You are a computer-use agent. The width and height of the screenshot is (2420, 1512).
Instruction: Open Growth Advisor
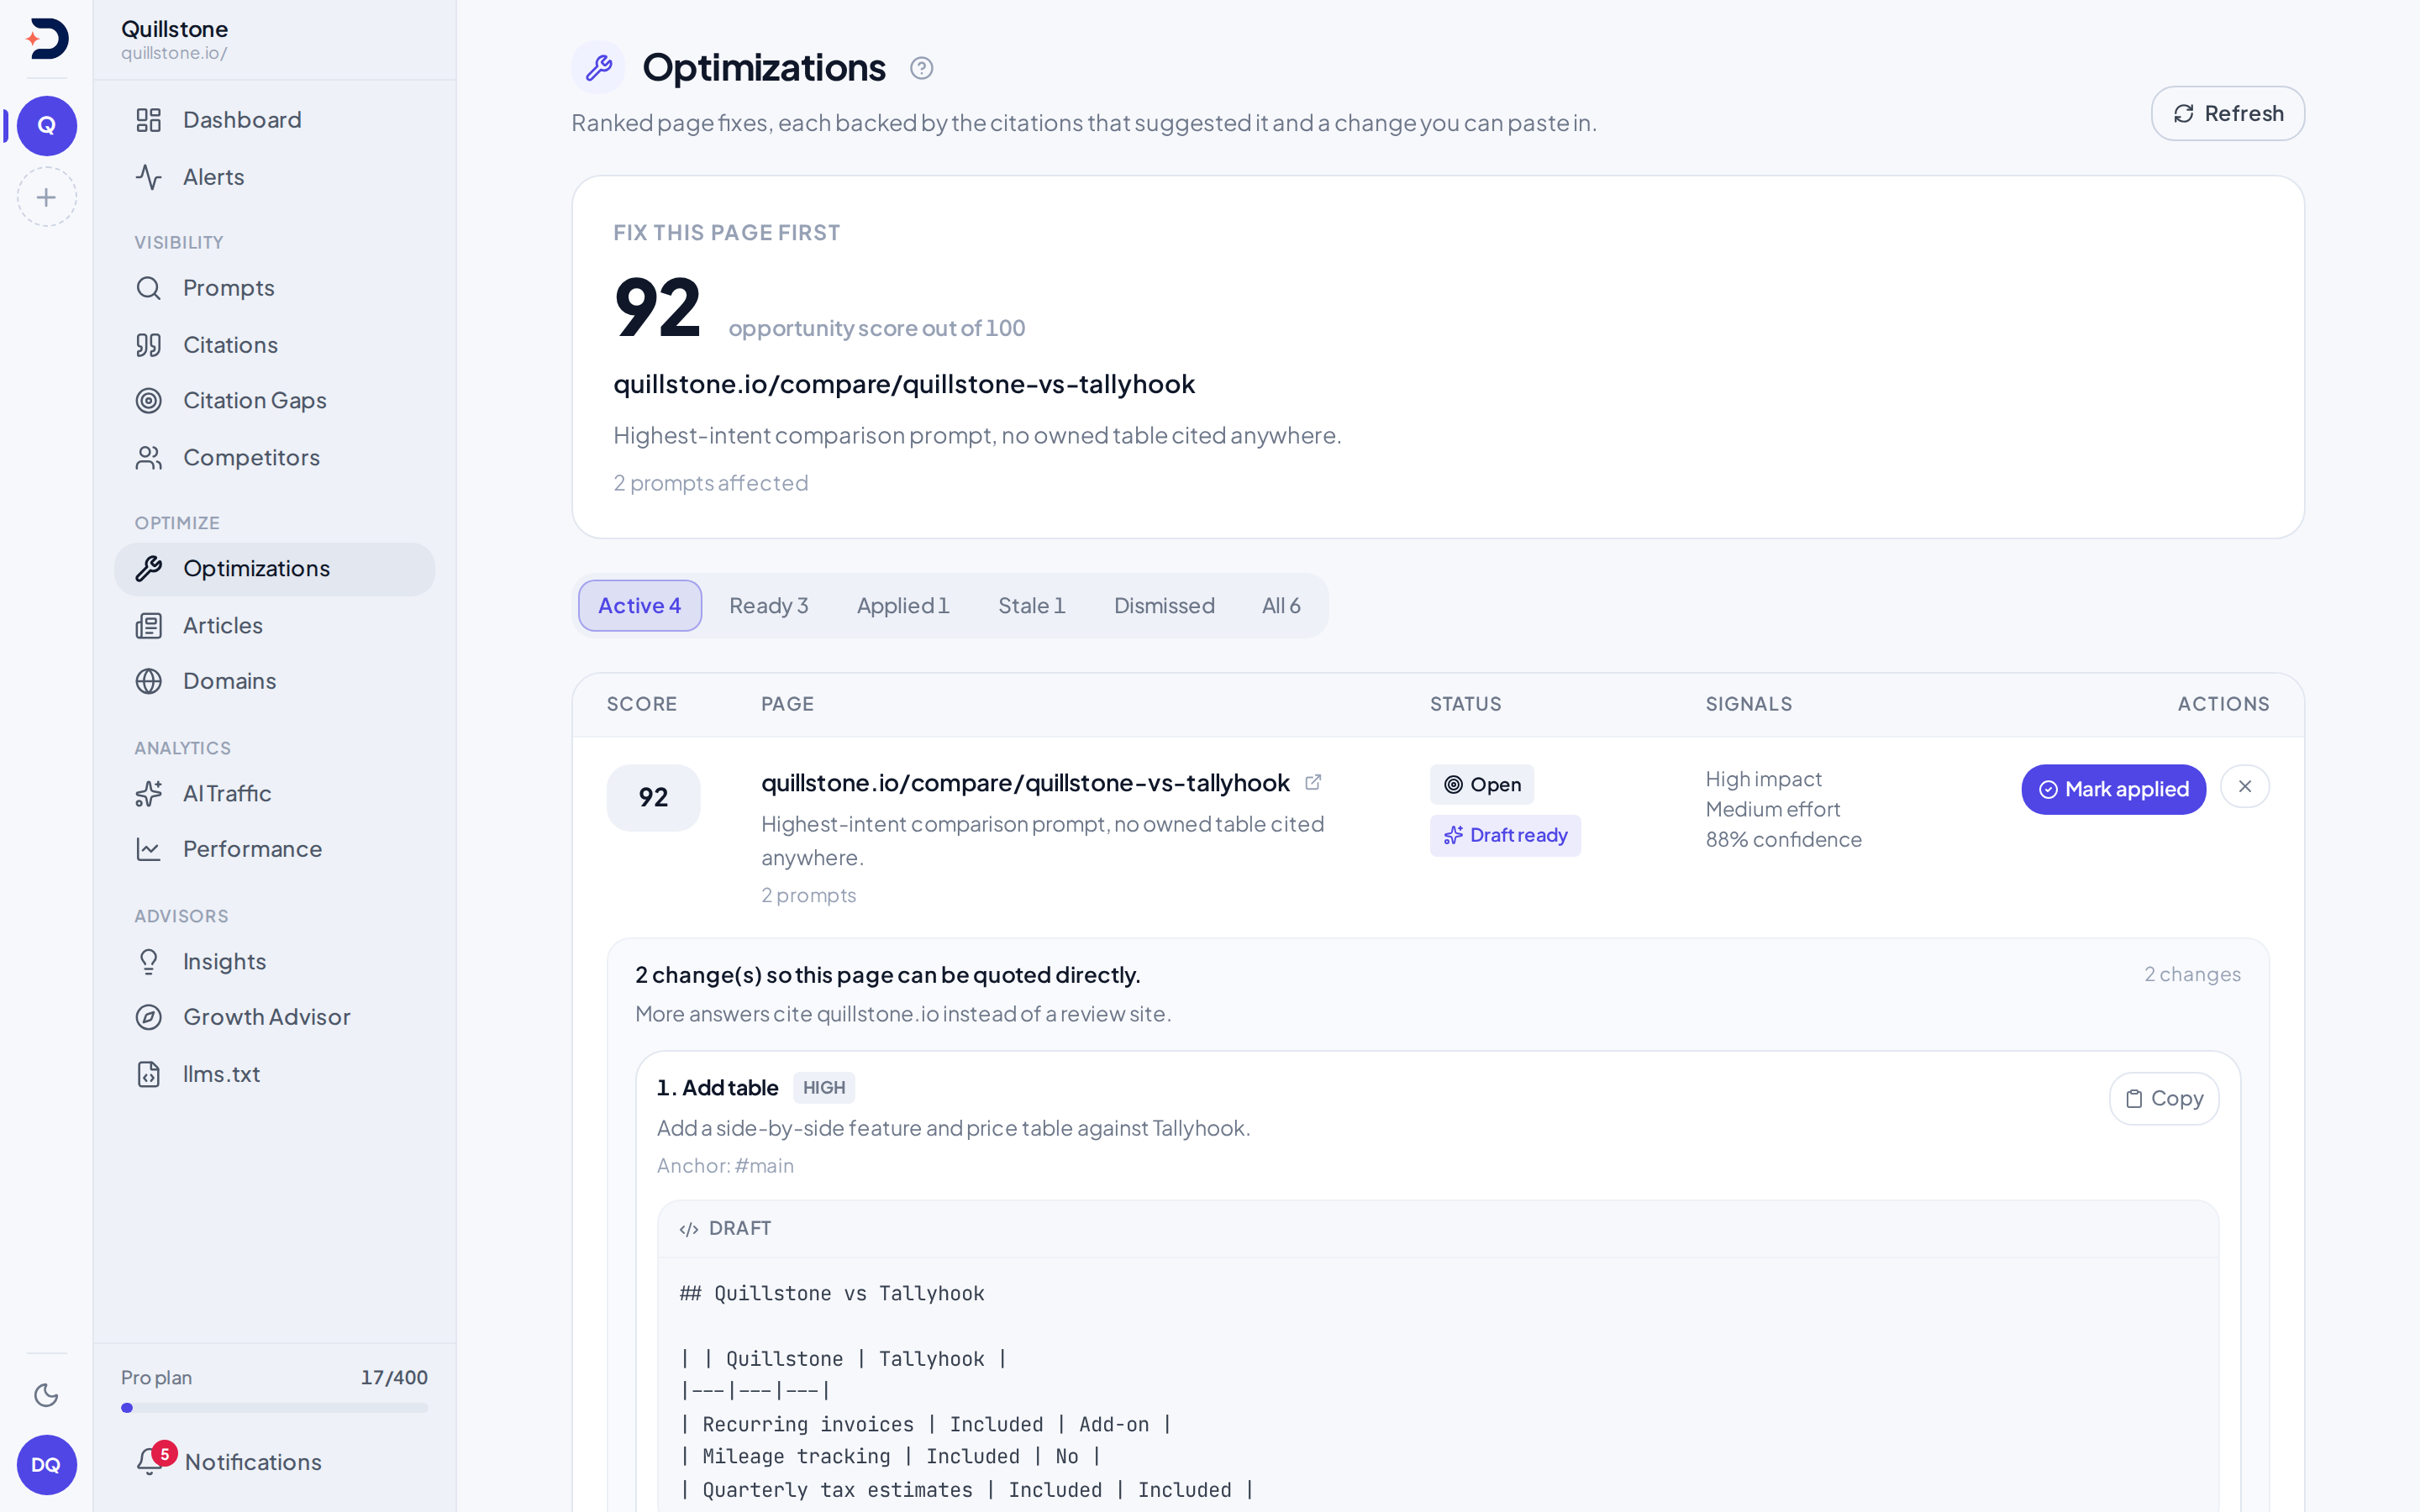coord(274,1017)
